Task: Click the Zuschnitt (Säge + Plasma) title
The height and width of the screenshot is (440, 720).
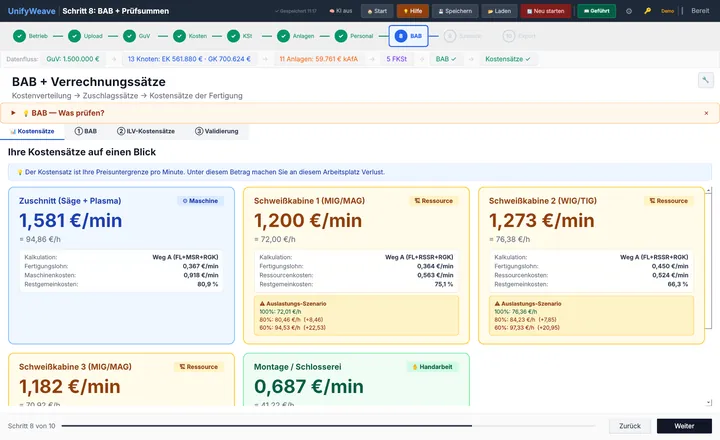Action: (70, 201)
